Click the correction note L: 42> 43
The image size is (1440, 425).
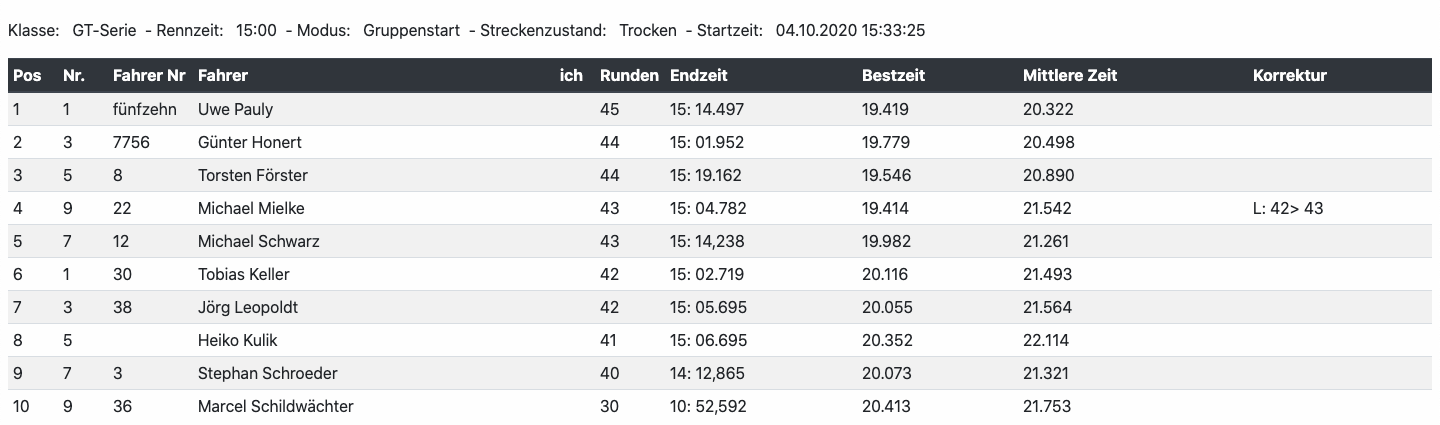point(1288,208)
